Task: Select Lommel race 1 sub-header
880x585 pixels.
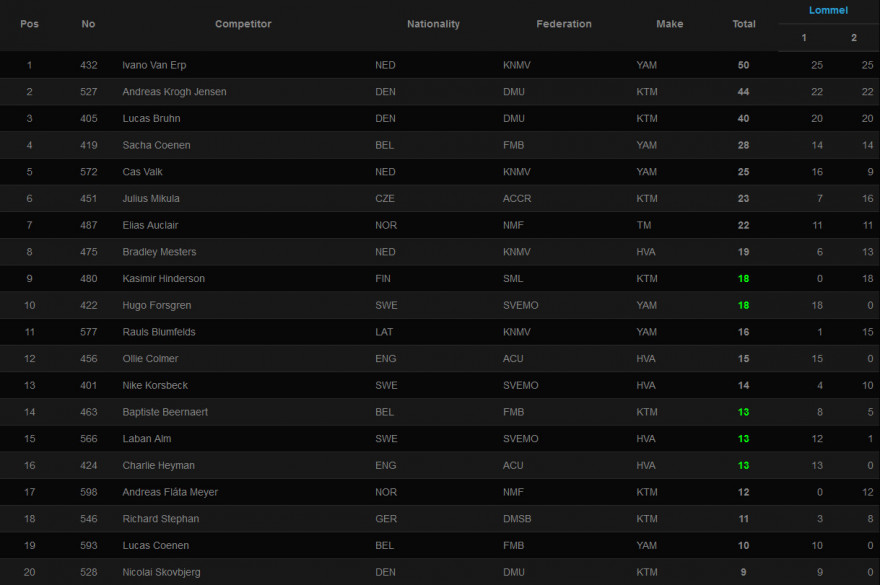Action: point(804,38)
